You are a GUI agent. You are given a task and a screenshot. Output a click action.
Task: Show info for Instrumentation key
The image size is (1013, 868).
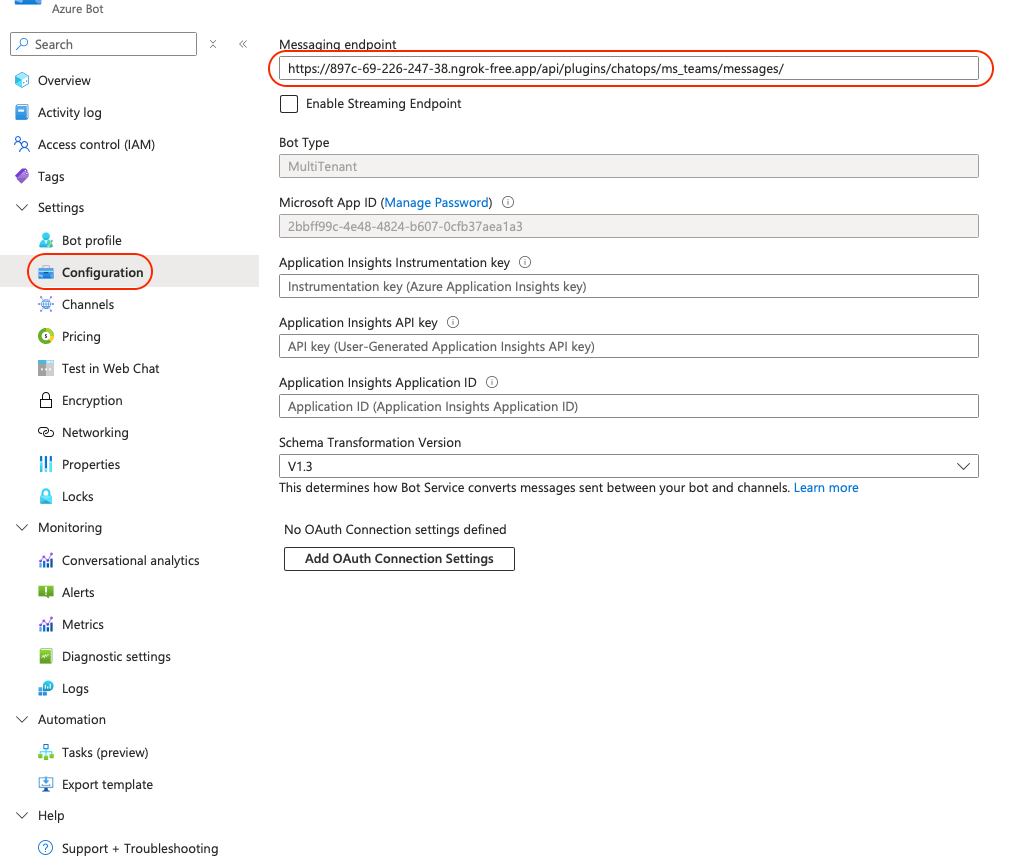(x=525, y=262)
